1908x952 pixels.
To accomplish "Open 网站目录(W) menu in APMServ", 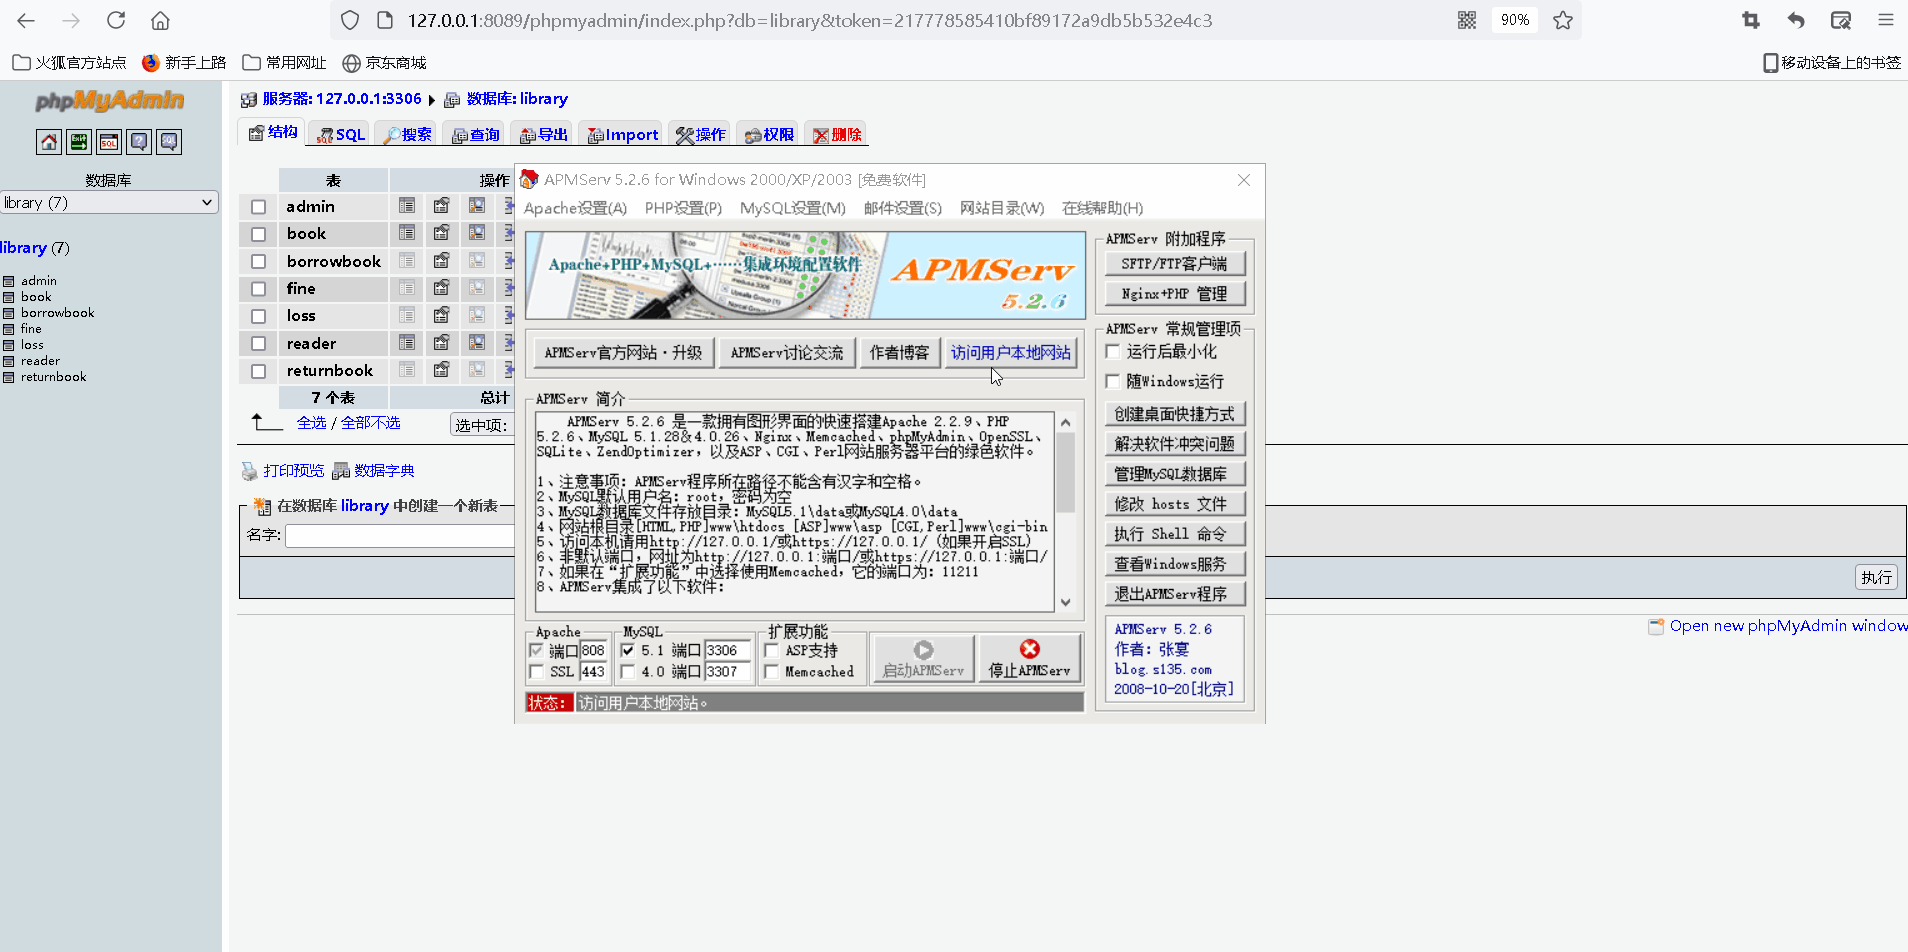I will point(1002,208).
